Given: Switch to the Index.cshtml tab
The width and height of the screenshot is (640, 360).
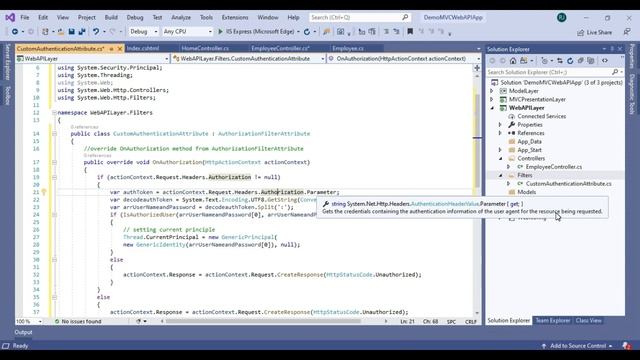Looking at the screenshot, I should (143, 48).
